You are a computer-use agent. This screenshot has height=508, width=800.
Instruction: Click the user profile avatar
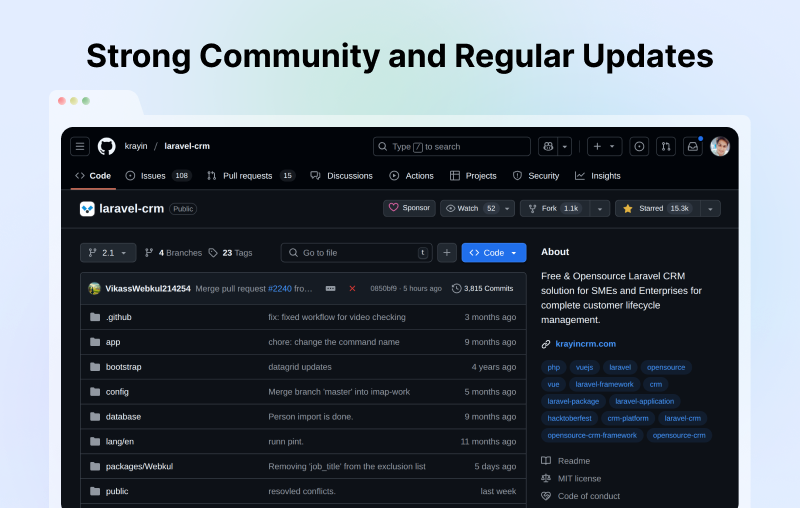[x=720, y=146]
